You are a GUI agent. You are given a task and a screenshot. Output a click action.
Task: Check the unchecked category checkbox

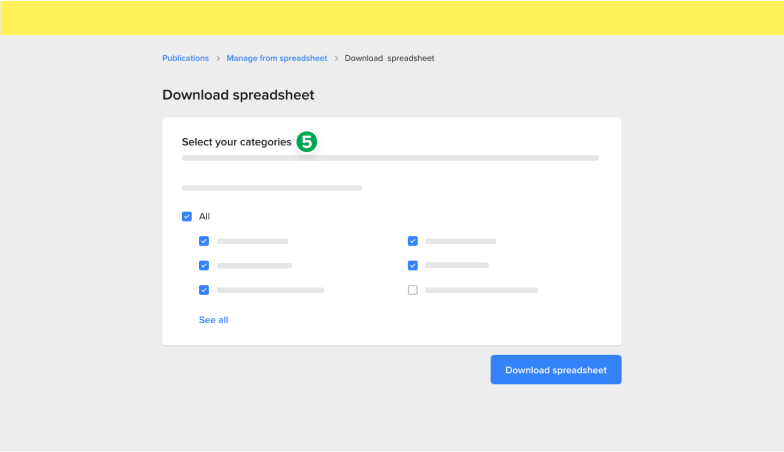pyautogui.click(x=412, y=290)
